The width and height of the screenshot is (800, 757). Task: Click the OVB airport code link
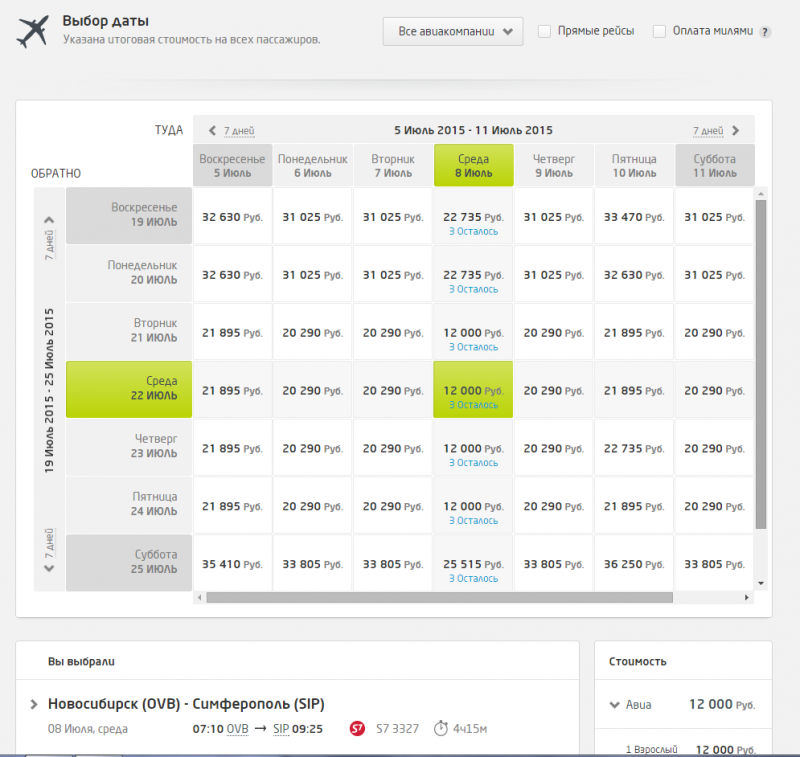tap(237, 729)
